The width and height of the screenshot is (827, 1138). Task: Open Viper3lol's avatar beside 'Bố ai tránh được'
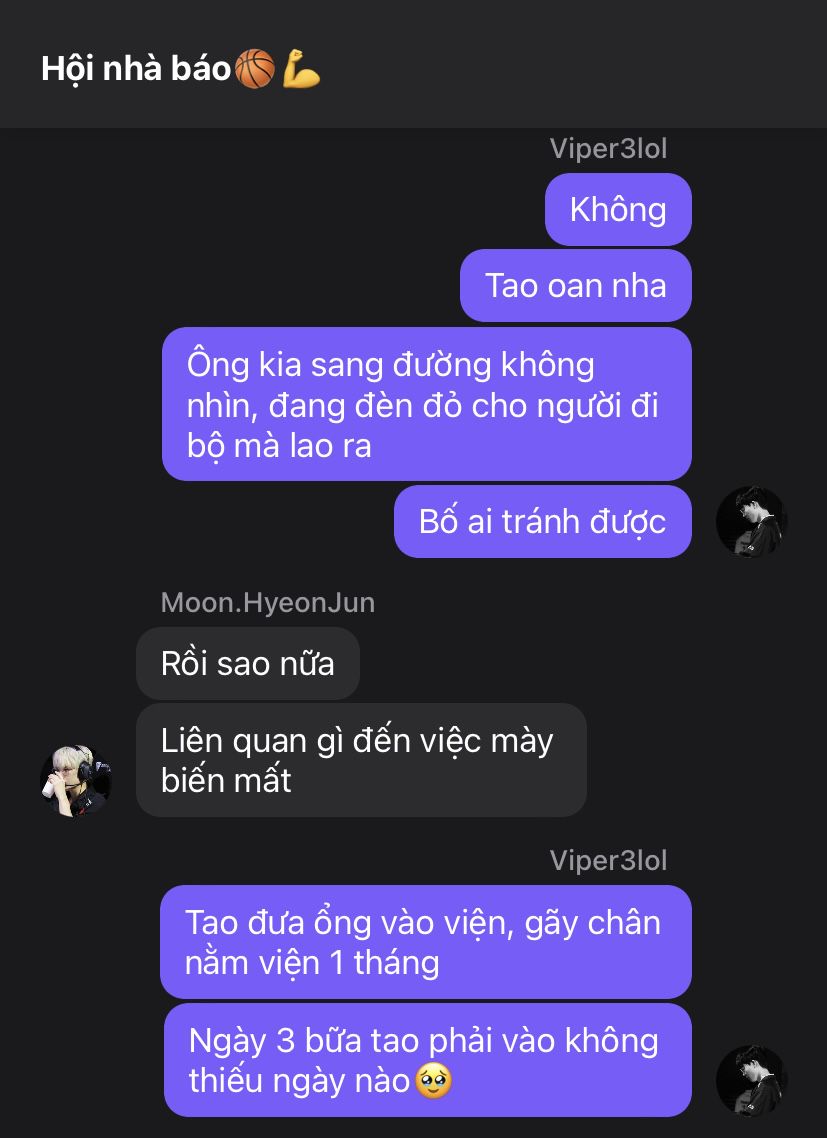click(x=751, y=522)
